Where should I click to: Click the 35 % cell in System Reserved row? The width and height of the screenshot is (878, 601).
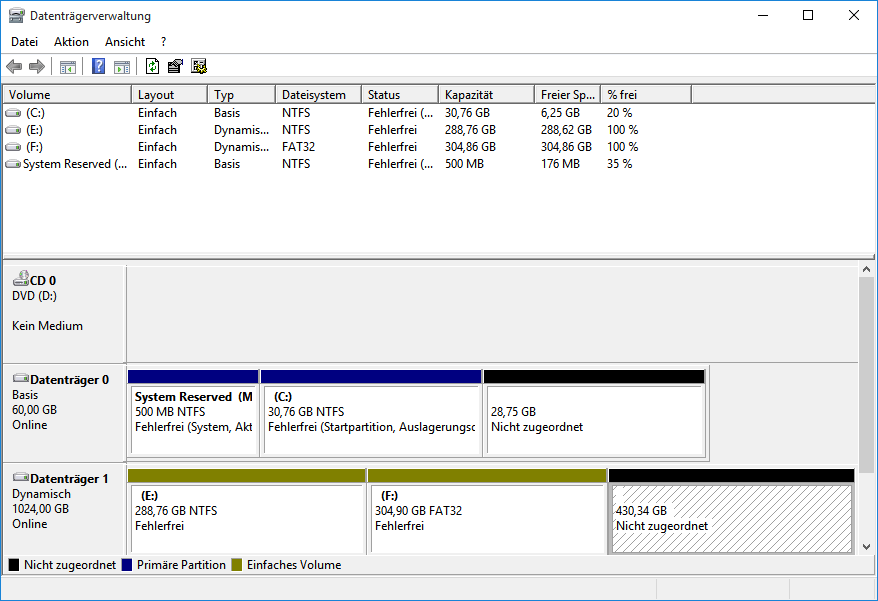619,164
